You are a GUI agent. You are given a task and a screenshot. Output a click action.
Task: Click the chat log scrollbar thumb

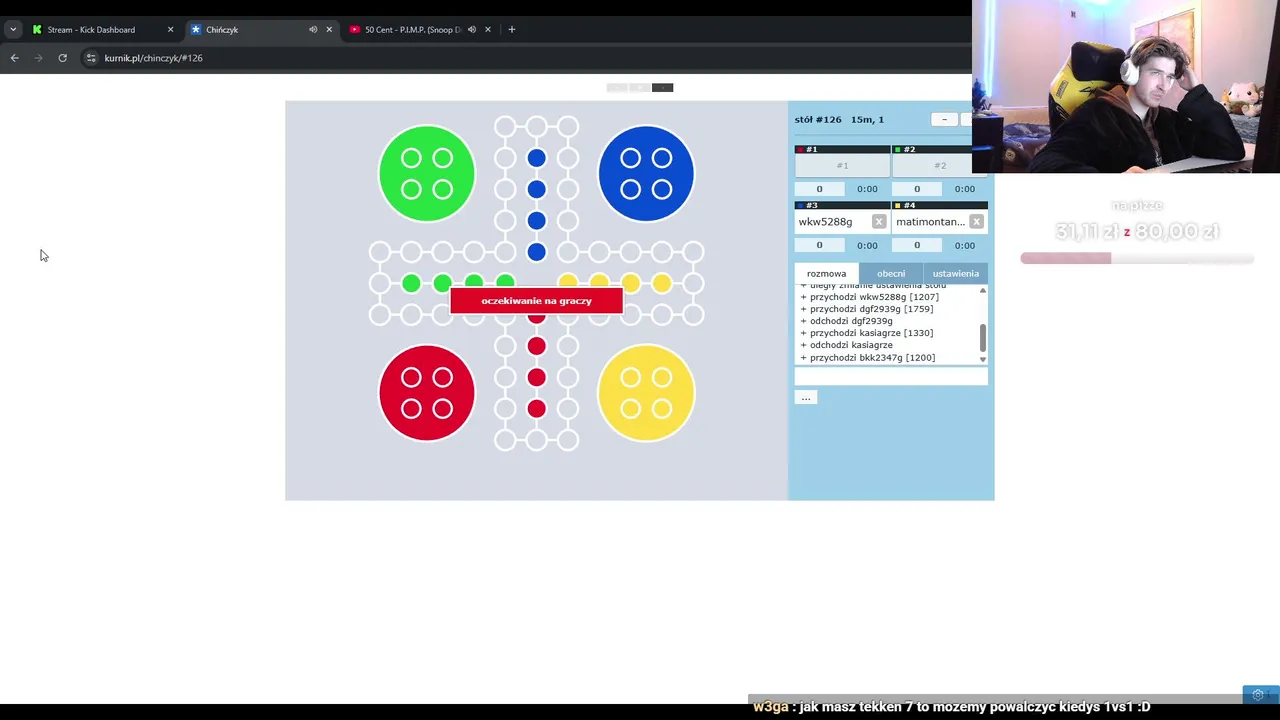(983, 337)
